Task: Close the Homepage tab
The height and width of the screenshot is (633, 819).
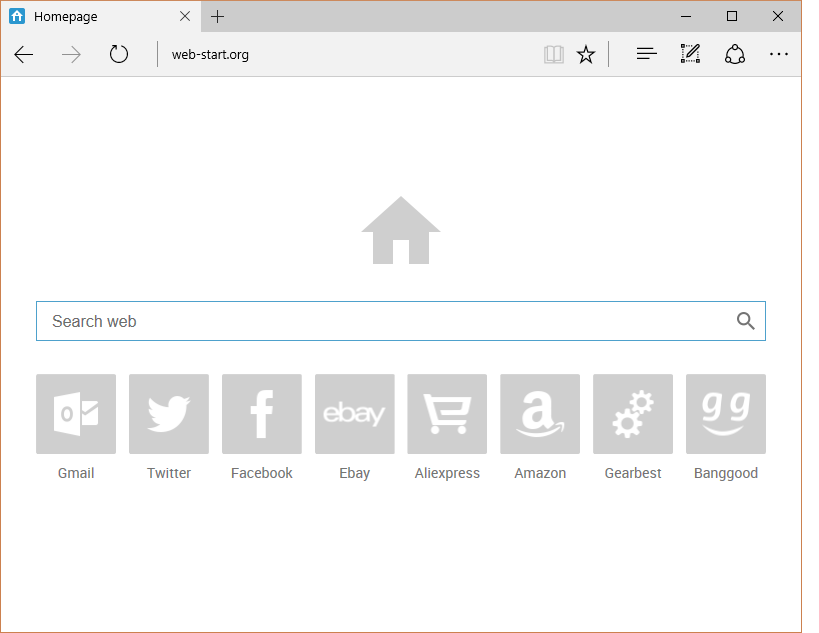Action: point(185,17)
